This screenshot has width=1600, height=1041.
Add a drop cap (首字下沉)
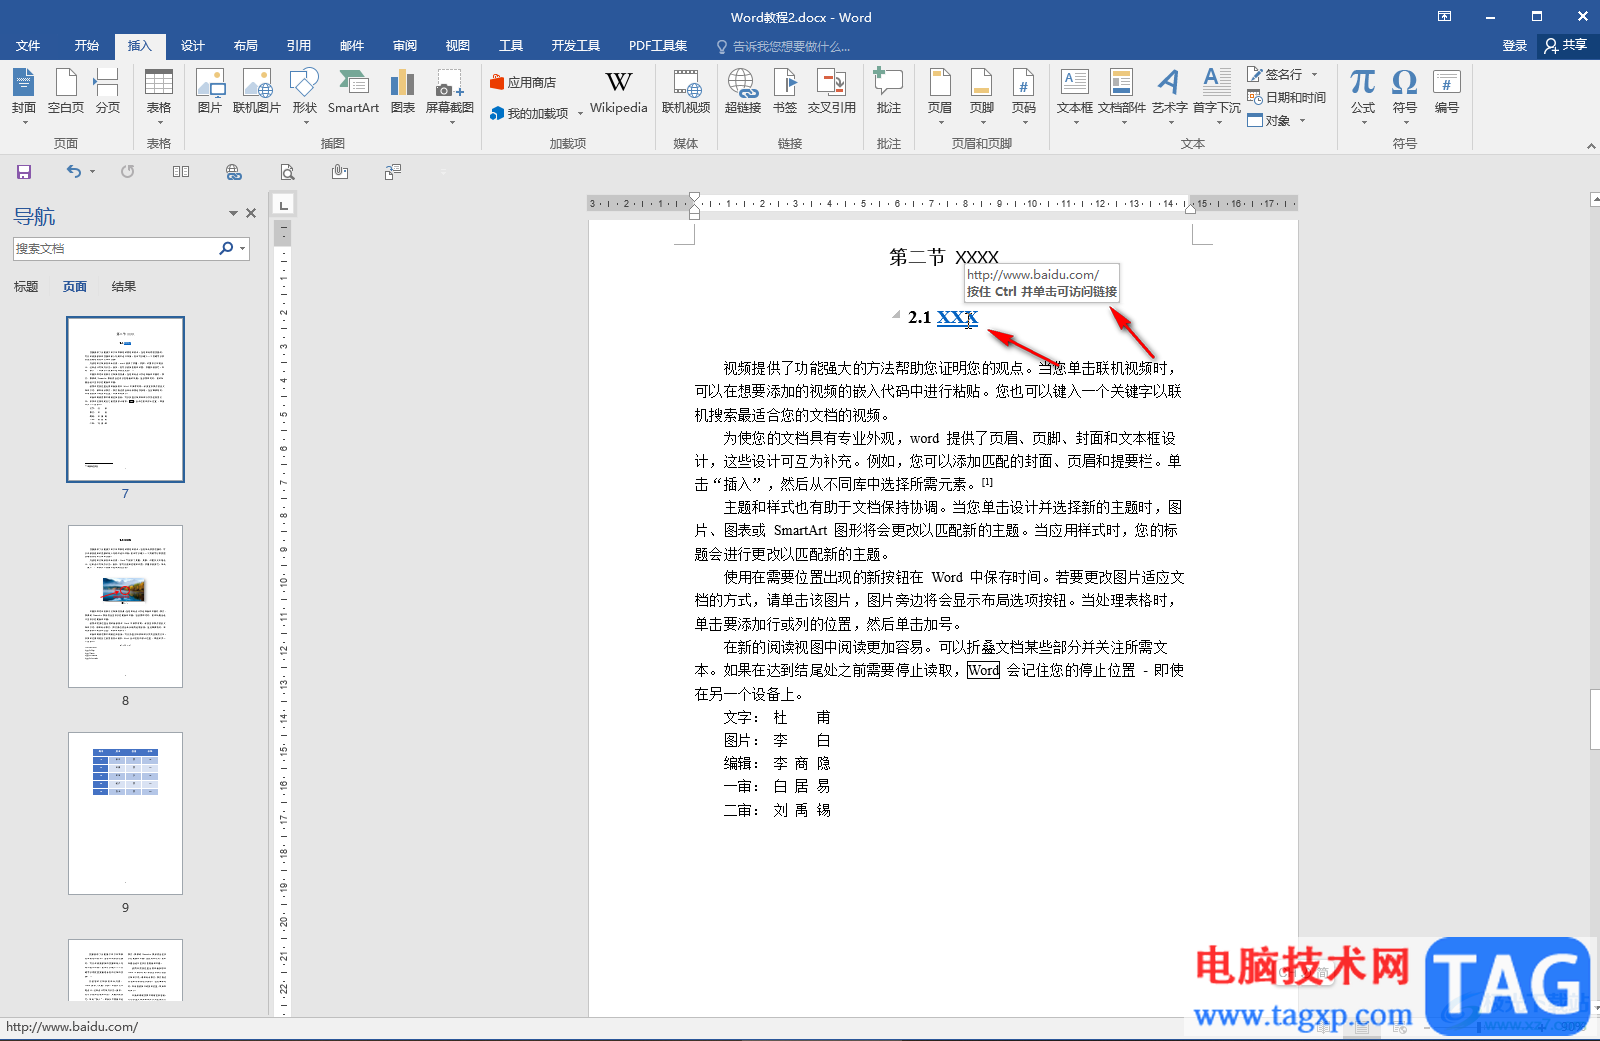click(1217, 95)
